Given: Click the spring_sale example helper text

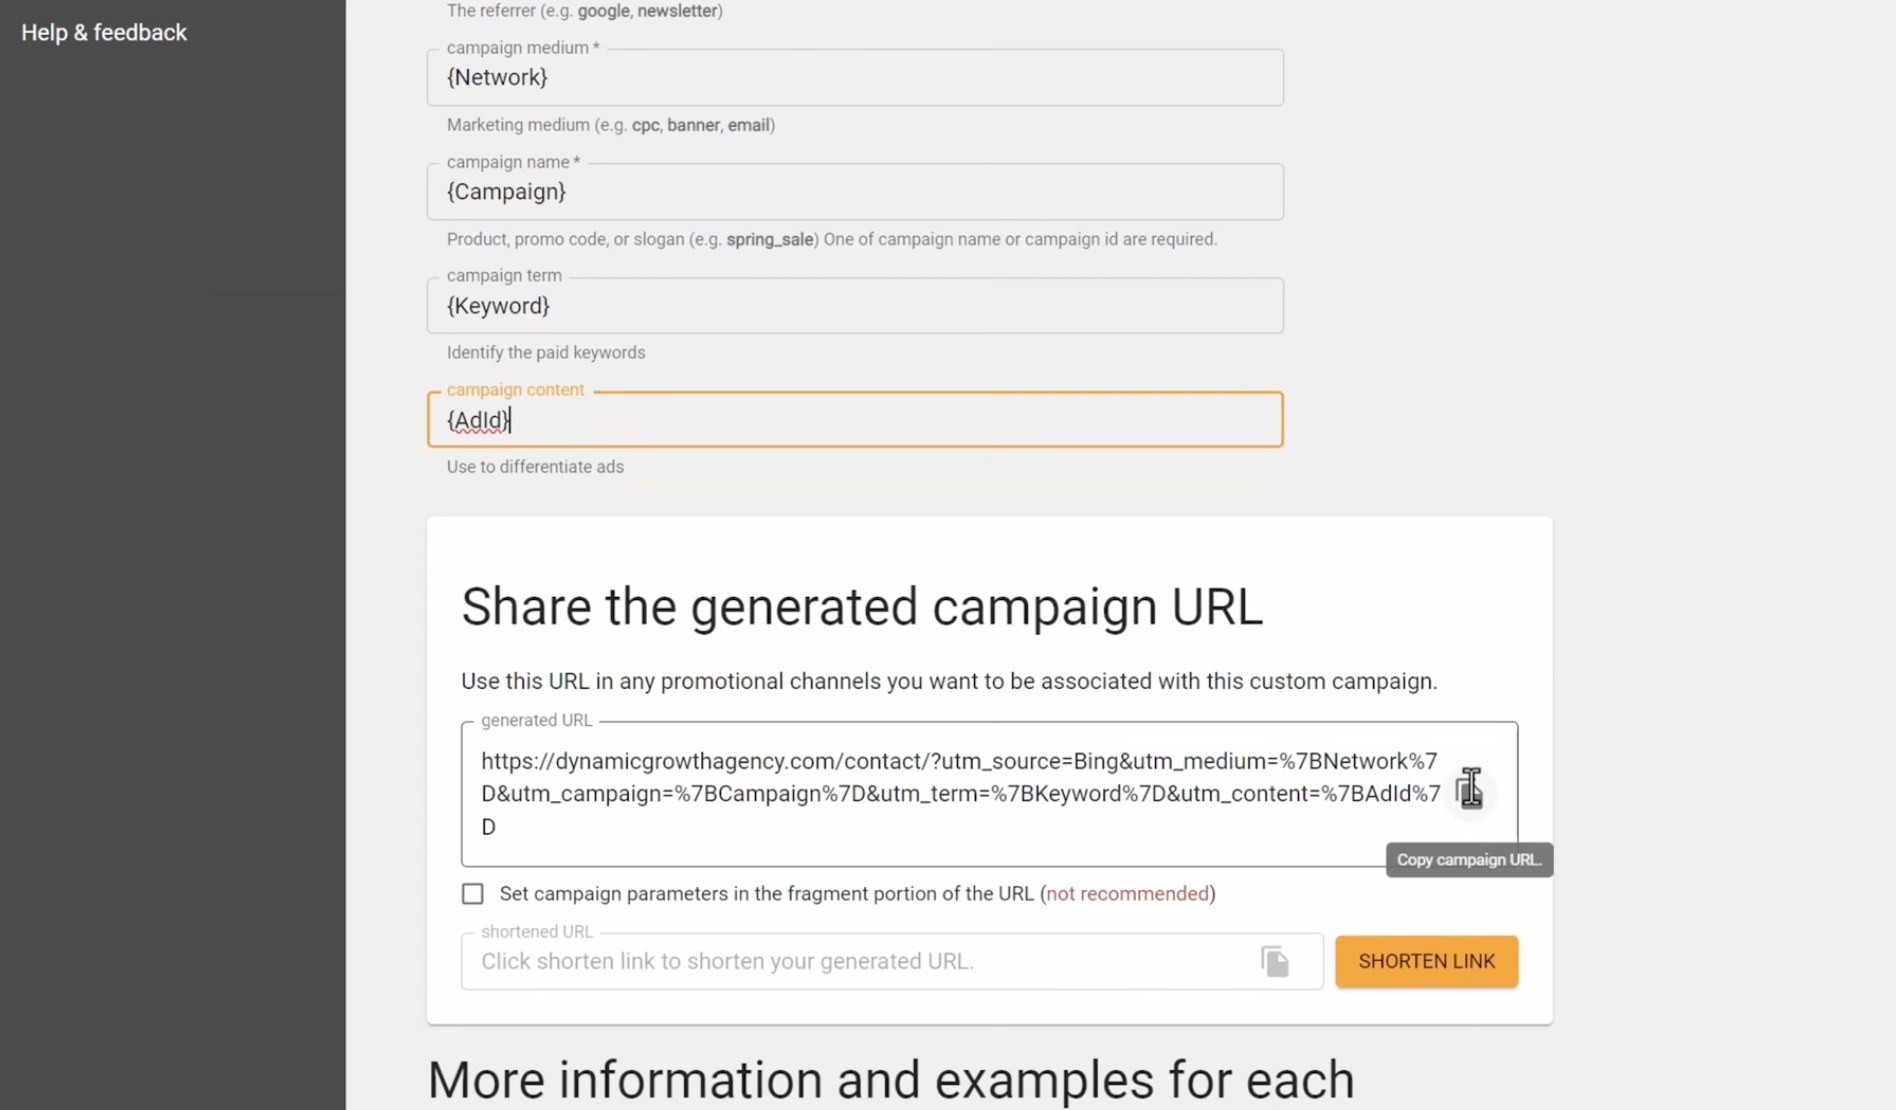Looking at the screenshot, I should pos(832,239).
